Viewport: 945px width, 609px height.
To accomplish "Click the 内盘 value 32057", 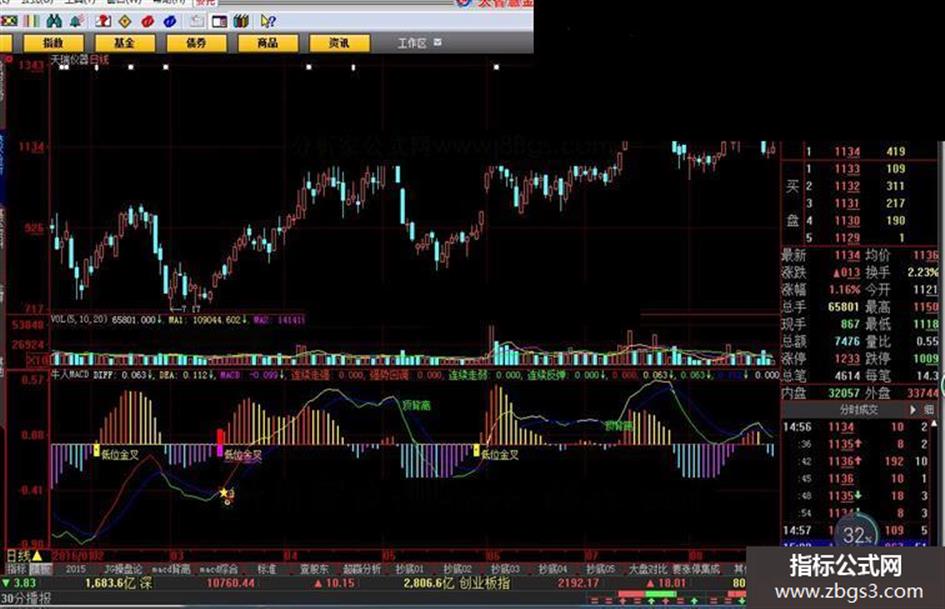I will point(844,393).
